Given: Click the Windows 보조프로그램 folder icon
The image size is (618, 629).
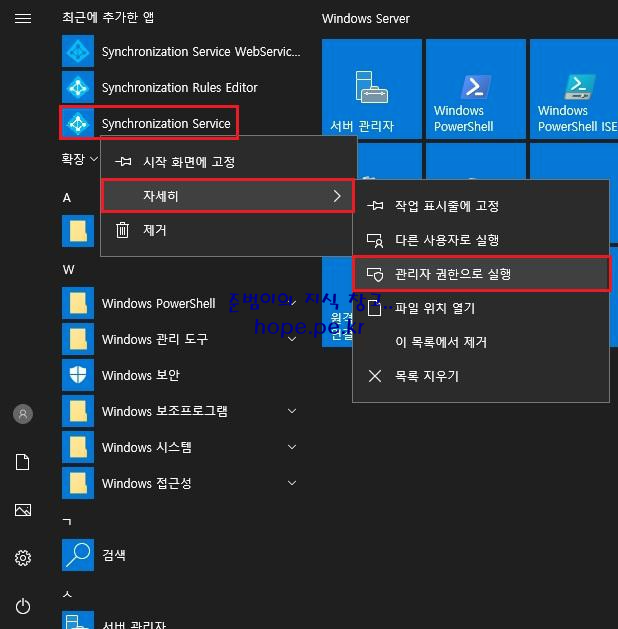Looking at the screenshot, I should point(78,411).
